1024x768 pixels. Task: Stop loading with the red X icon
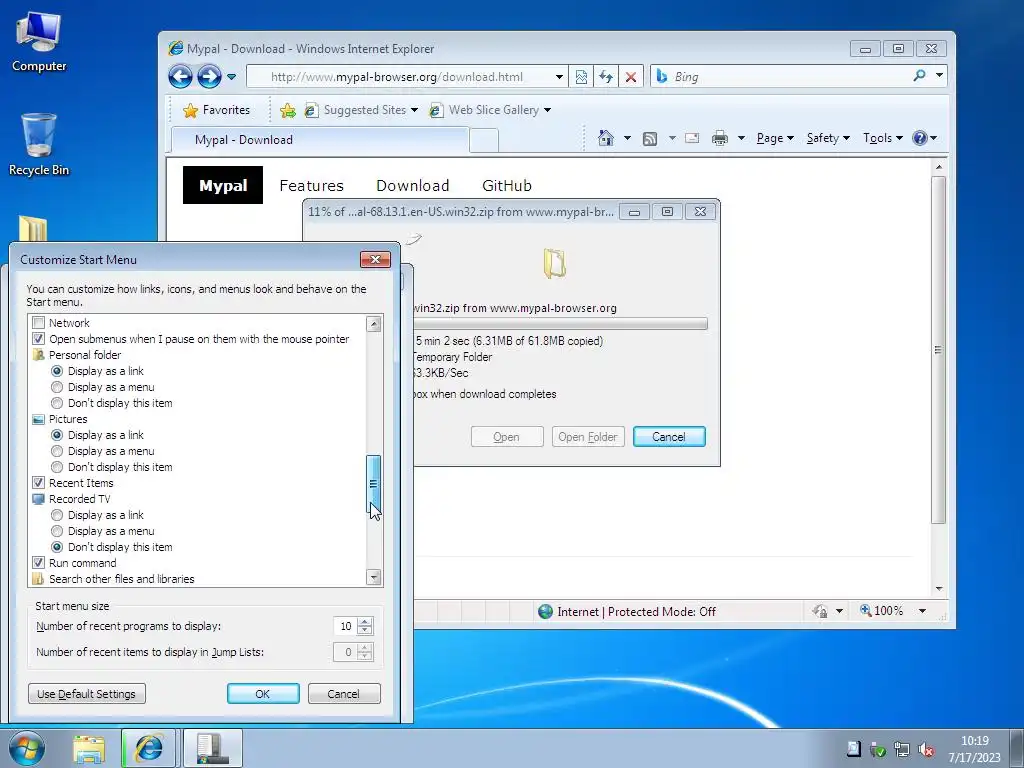coord(630,77)
